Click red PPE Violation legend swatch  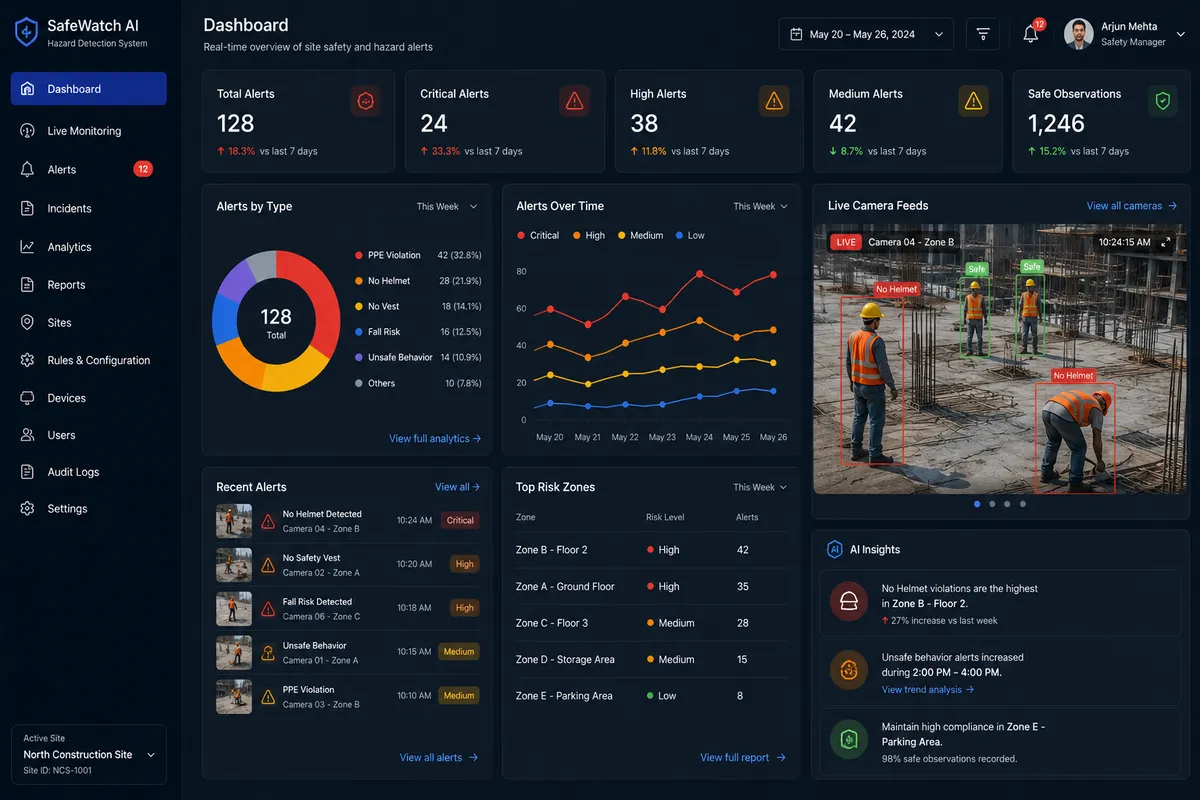[x=359, y=256]
